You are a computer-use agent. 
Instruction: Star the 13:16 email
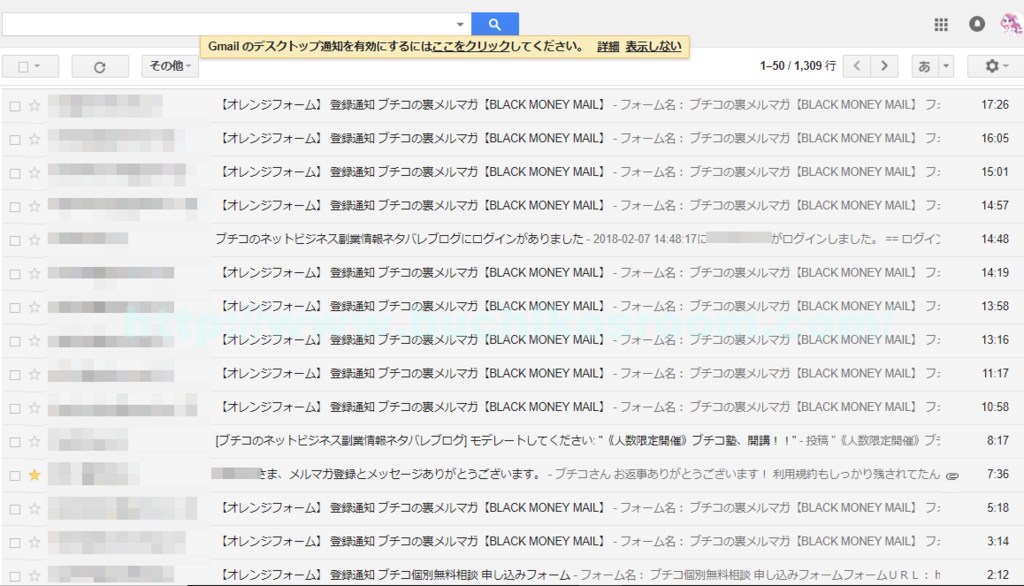coord(35,340)
